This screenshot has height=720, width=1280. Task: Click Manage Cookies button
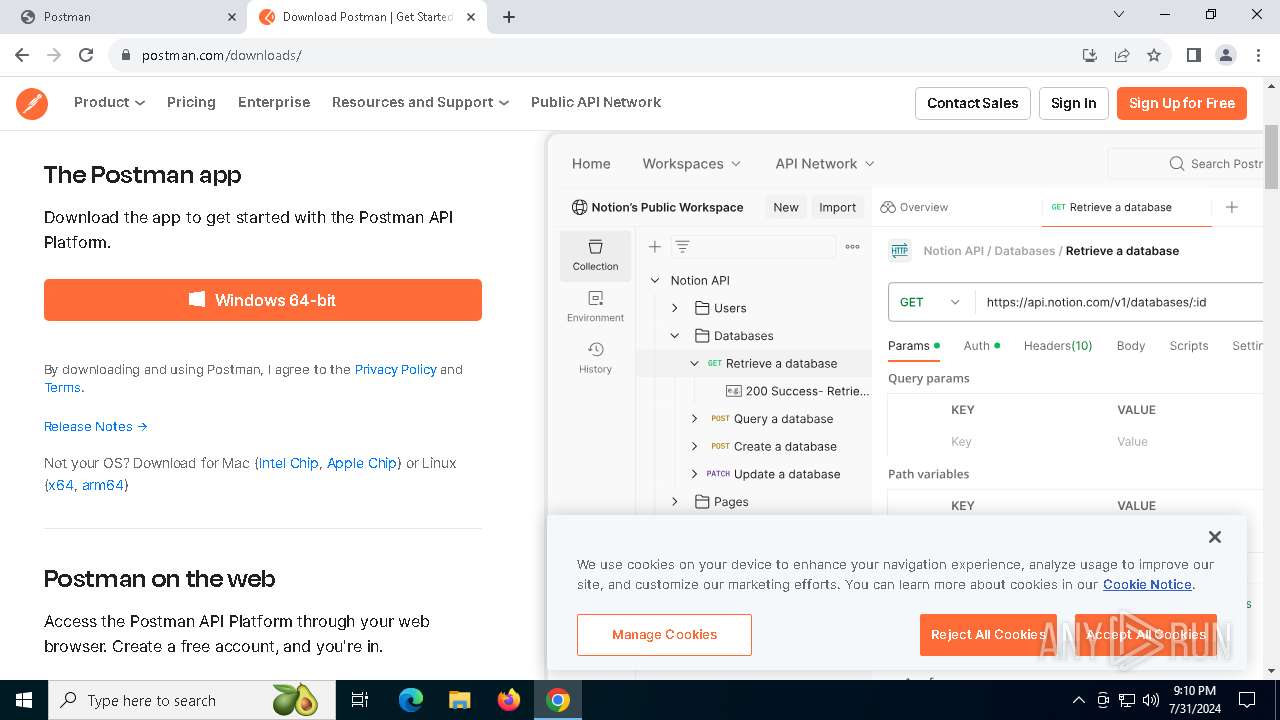664,635
